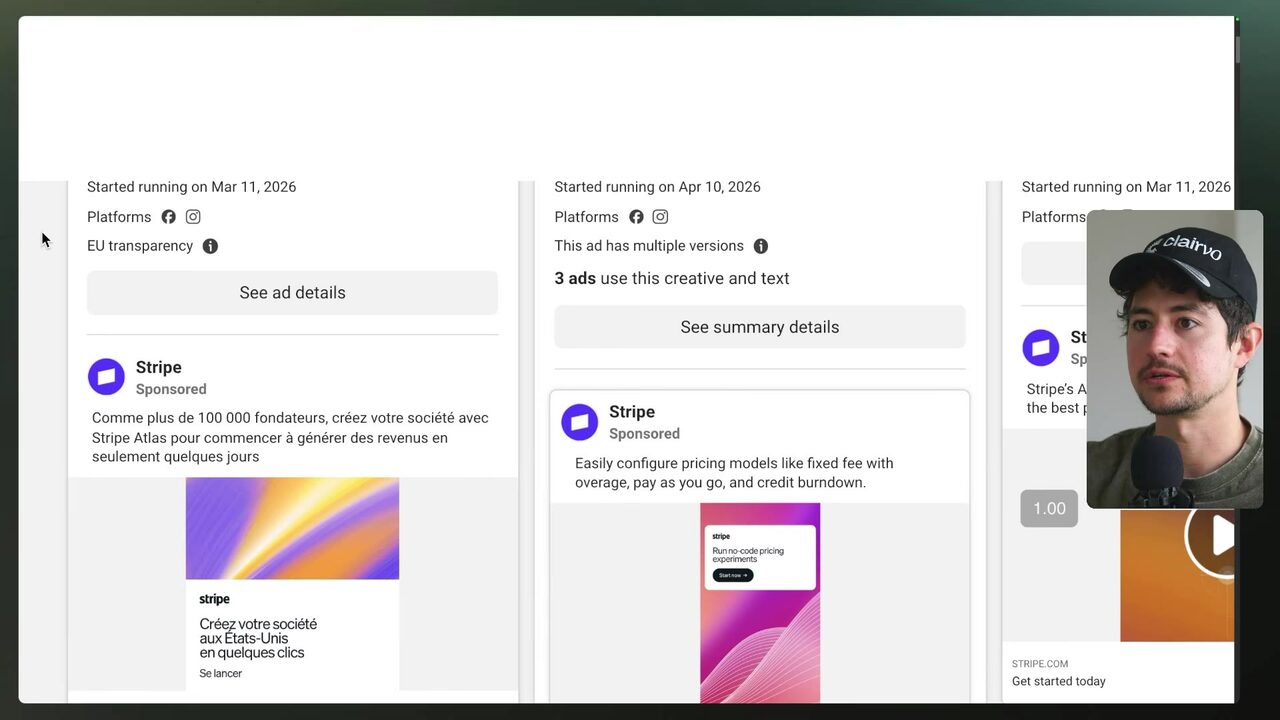Click the 1.00 playback speed badge

tap(1049, 508)
